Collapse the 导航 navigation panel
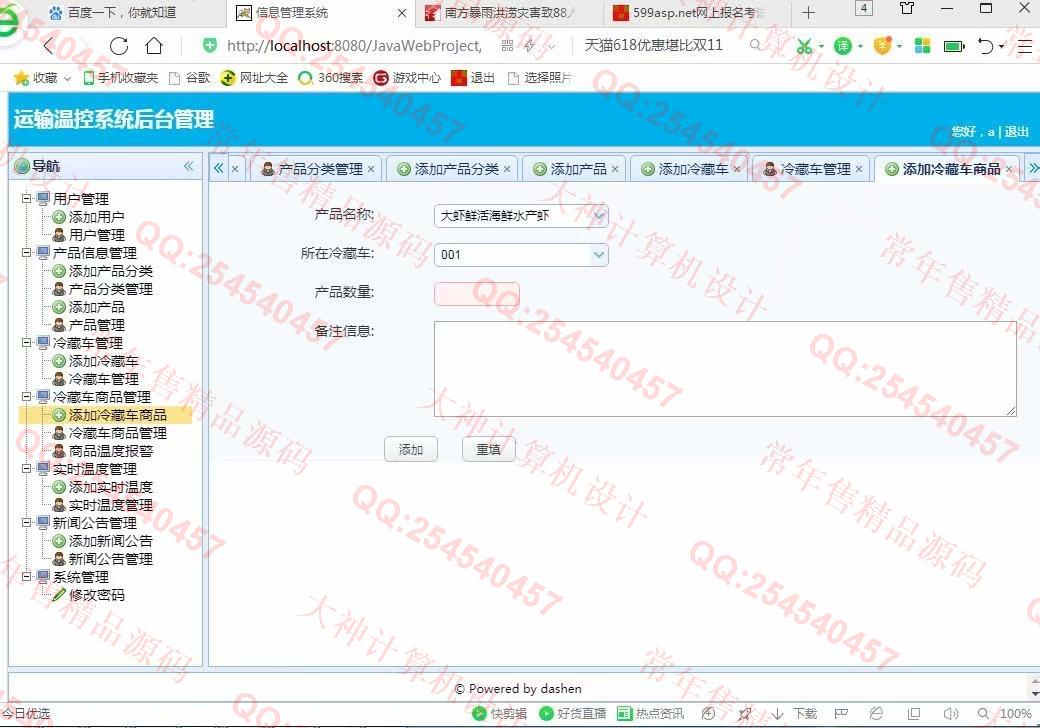 (x=188, y=166)
